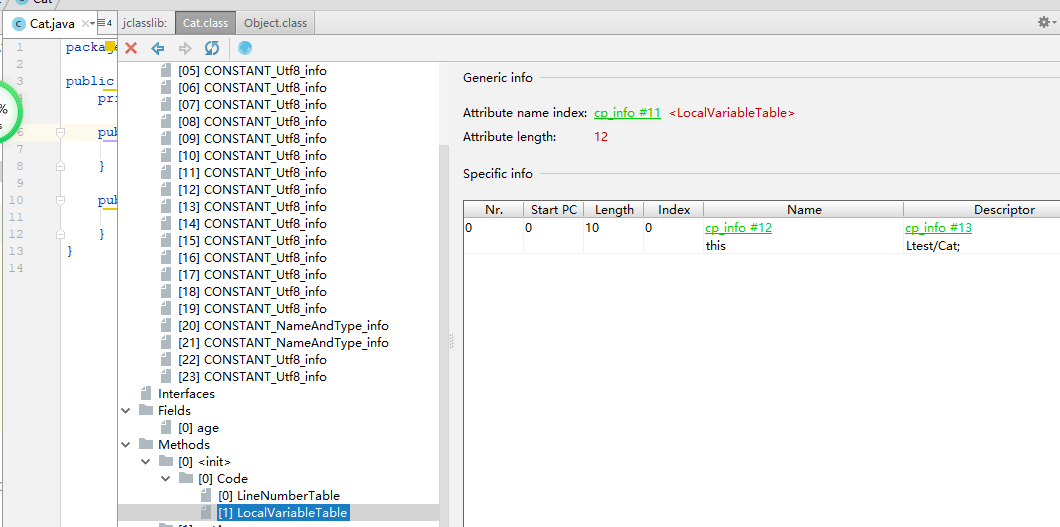1060x527 pixels.
Task: Switch to the Cat.java tab
Action: [x=52, y=24]
